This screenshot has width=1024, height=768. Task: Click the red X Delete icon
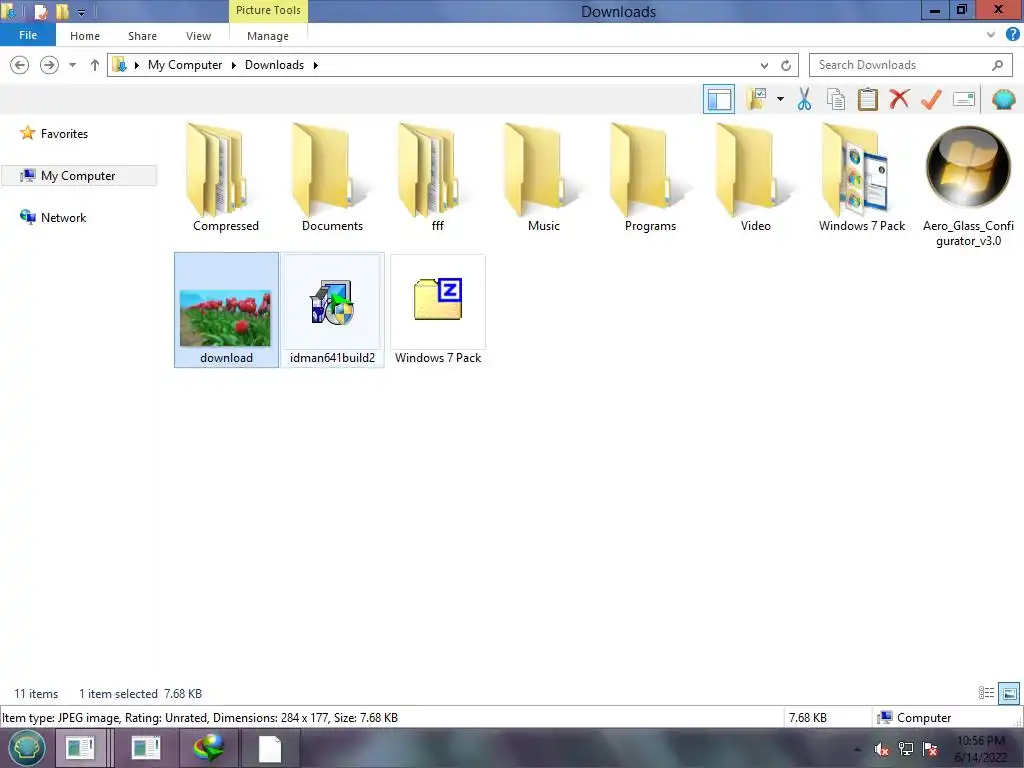(899, 99)
